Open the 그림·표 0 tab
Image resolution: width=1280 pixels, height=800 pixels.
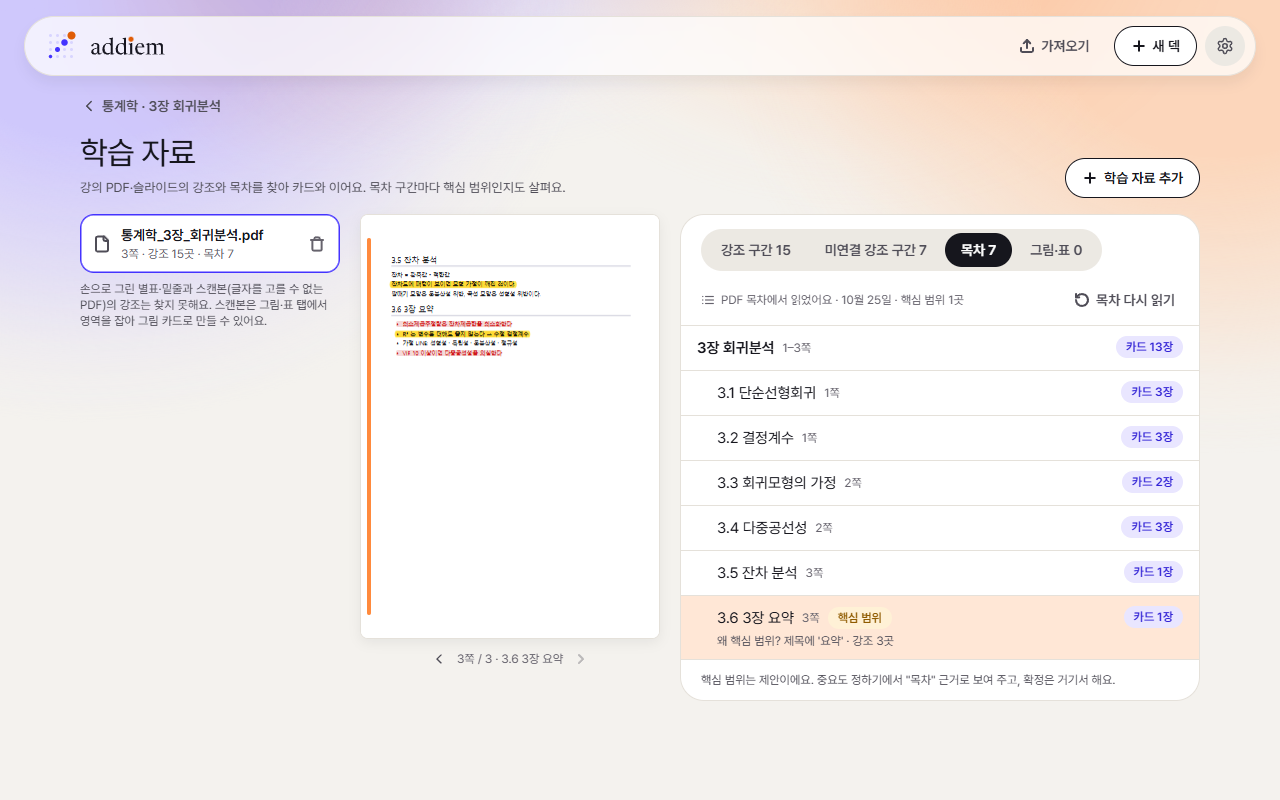click(x=1056, y=250)
